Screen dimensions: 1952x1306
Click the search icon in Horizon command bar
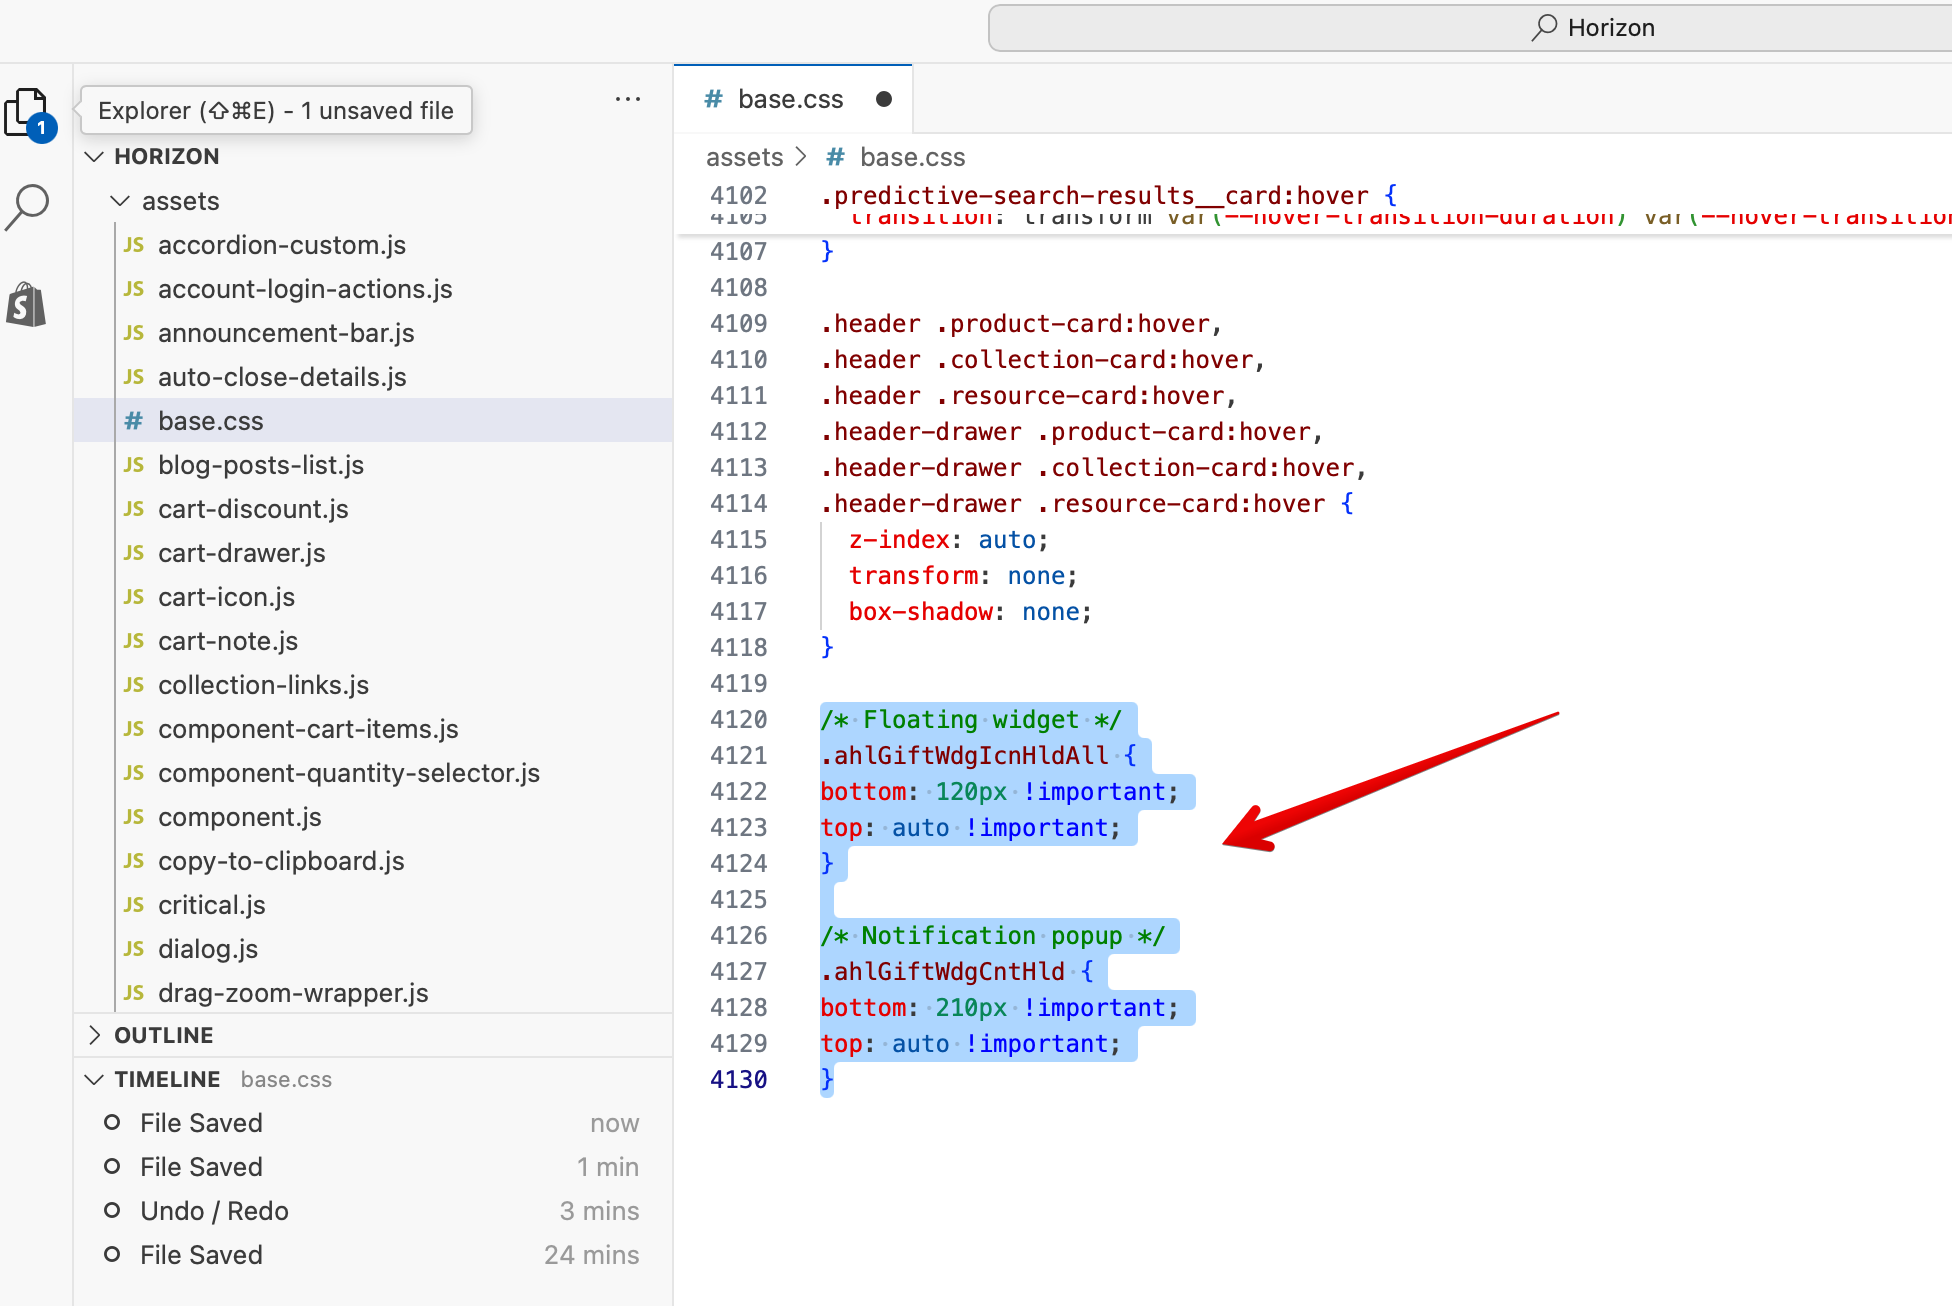[x=1544, y=27]
